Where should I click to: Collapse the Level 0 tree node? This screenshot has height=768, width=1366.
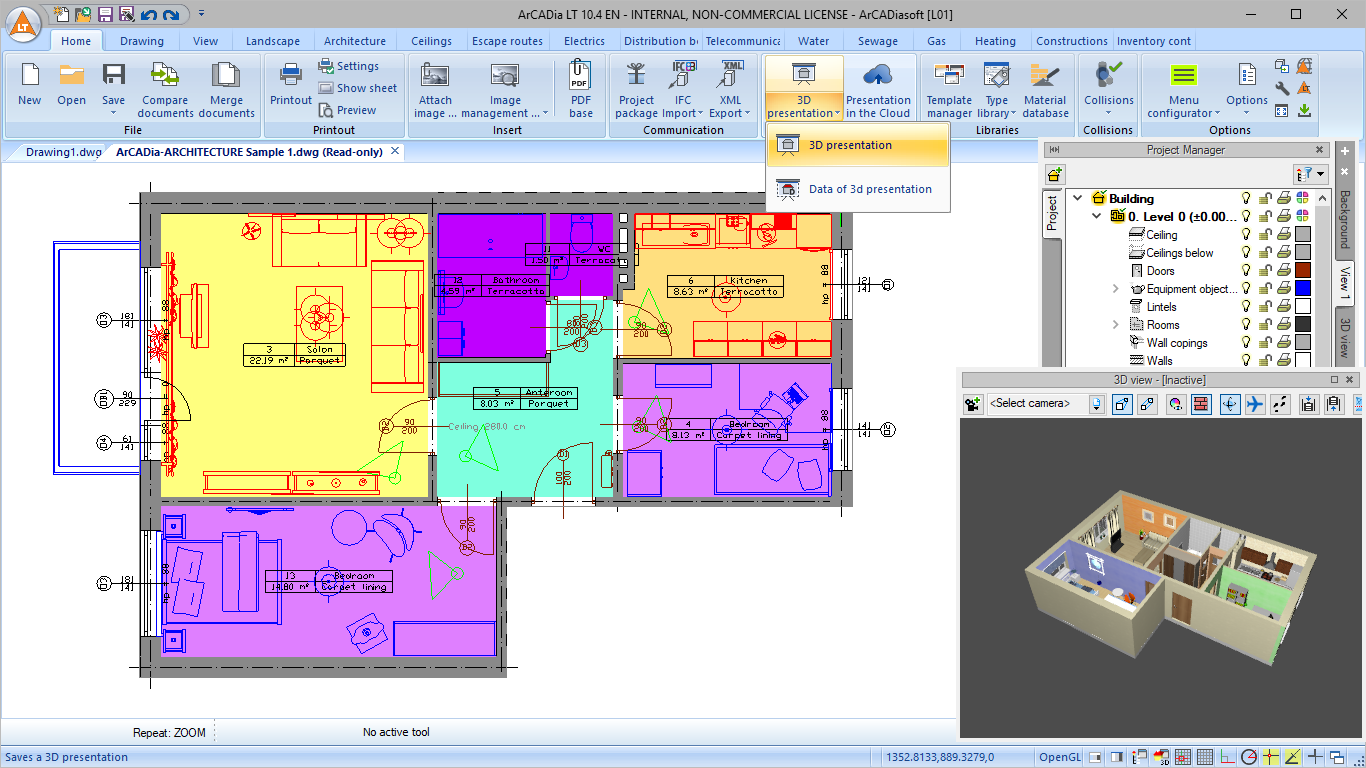coord(1097,216)
